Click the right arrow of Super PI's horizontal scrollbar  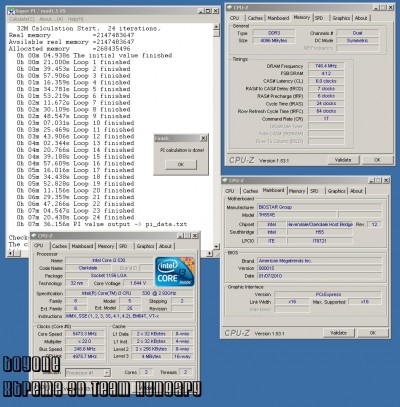[x=210, y=253]
